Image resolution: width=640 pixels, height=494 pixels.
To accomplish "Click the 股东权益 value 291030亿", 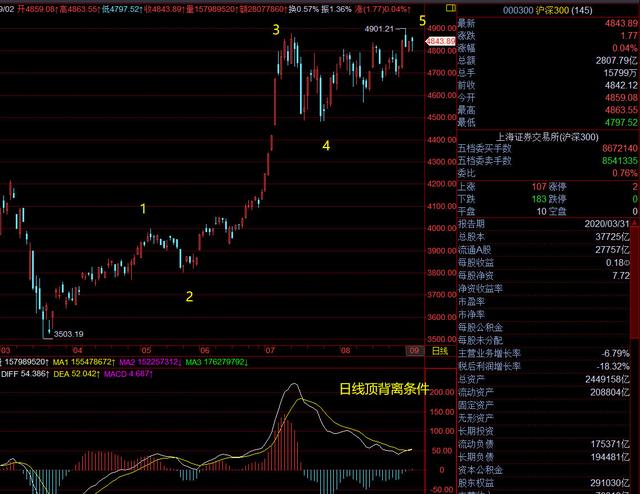I will (610, 483).
